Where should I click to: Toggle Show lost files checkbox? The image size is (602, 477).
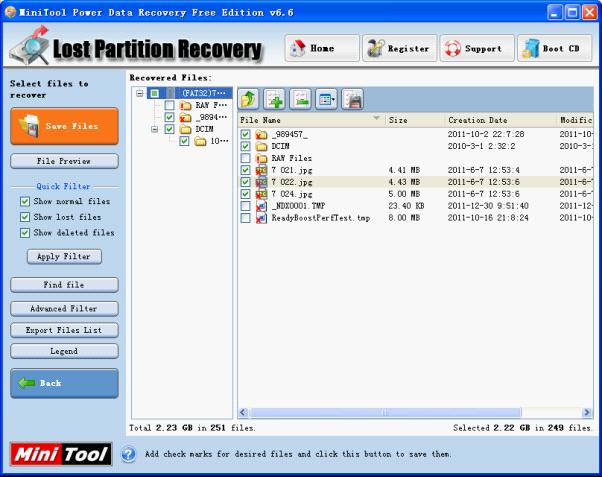(25, 217)
